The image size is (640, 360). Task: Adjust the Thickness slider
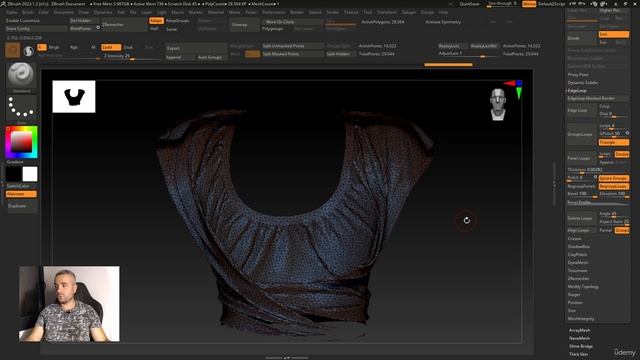[x=598, y=170]
